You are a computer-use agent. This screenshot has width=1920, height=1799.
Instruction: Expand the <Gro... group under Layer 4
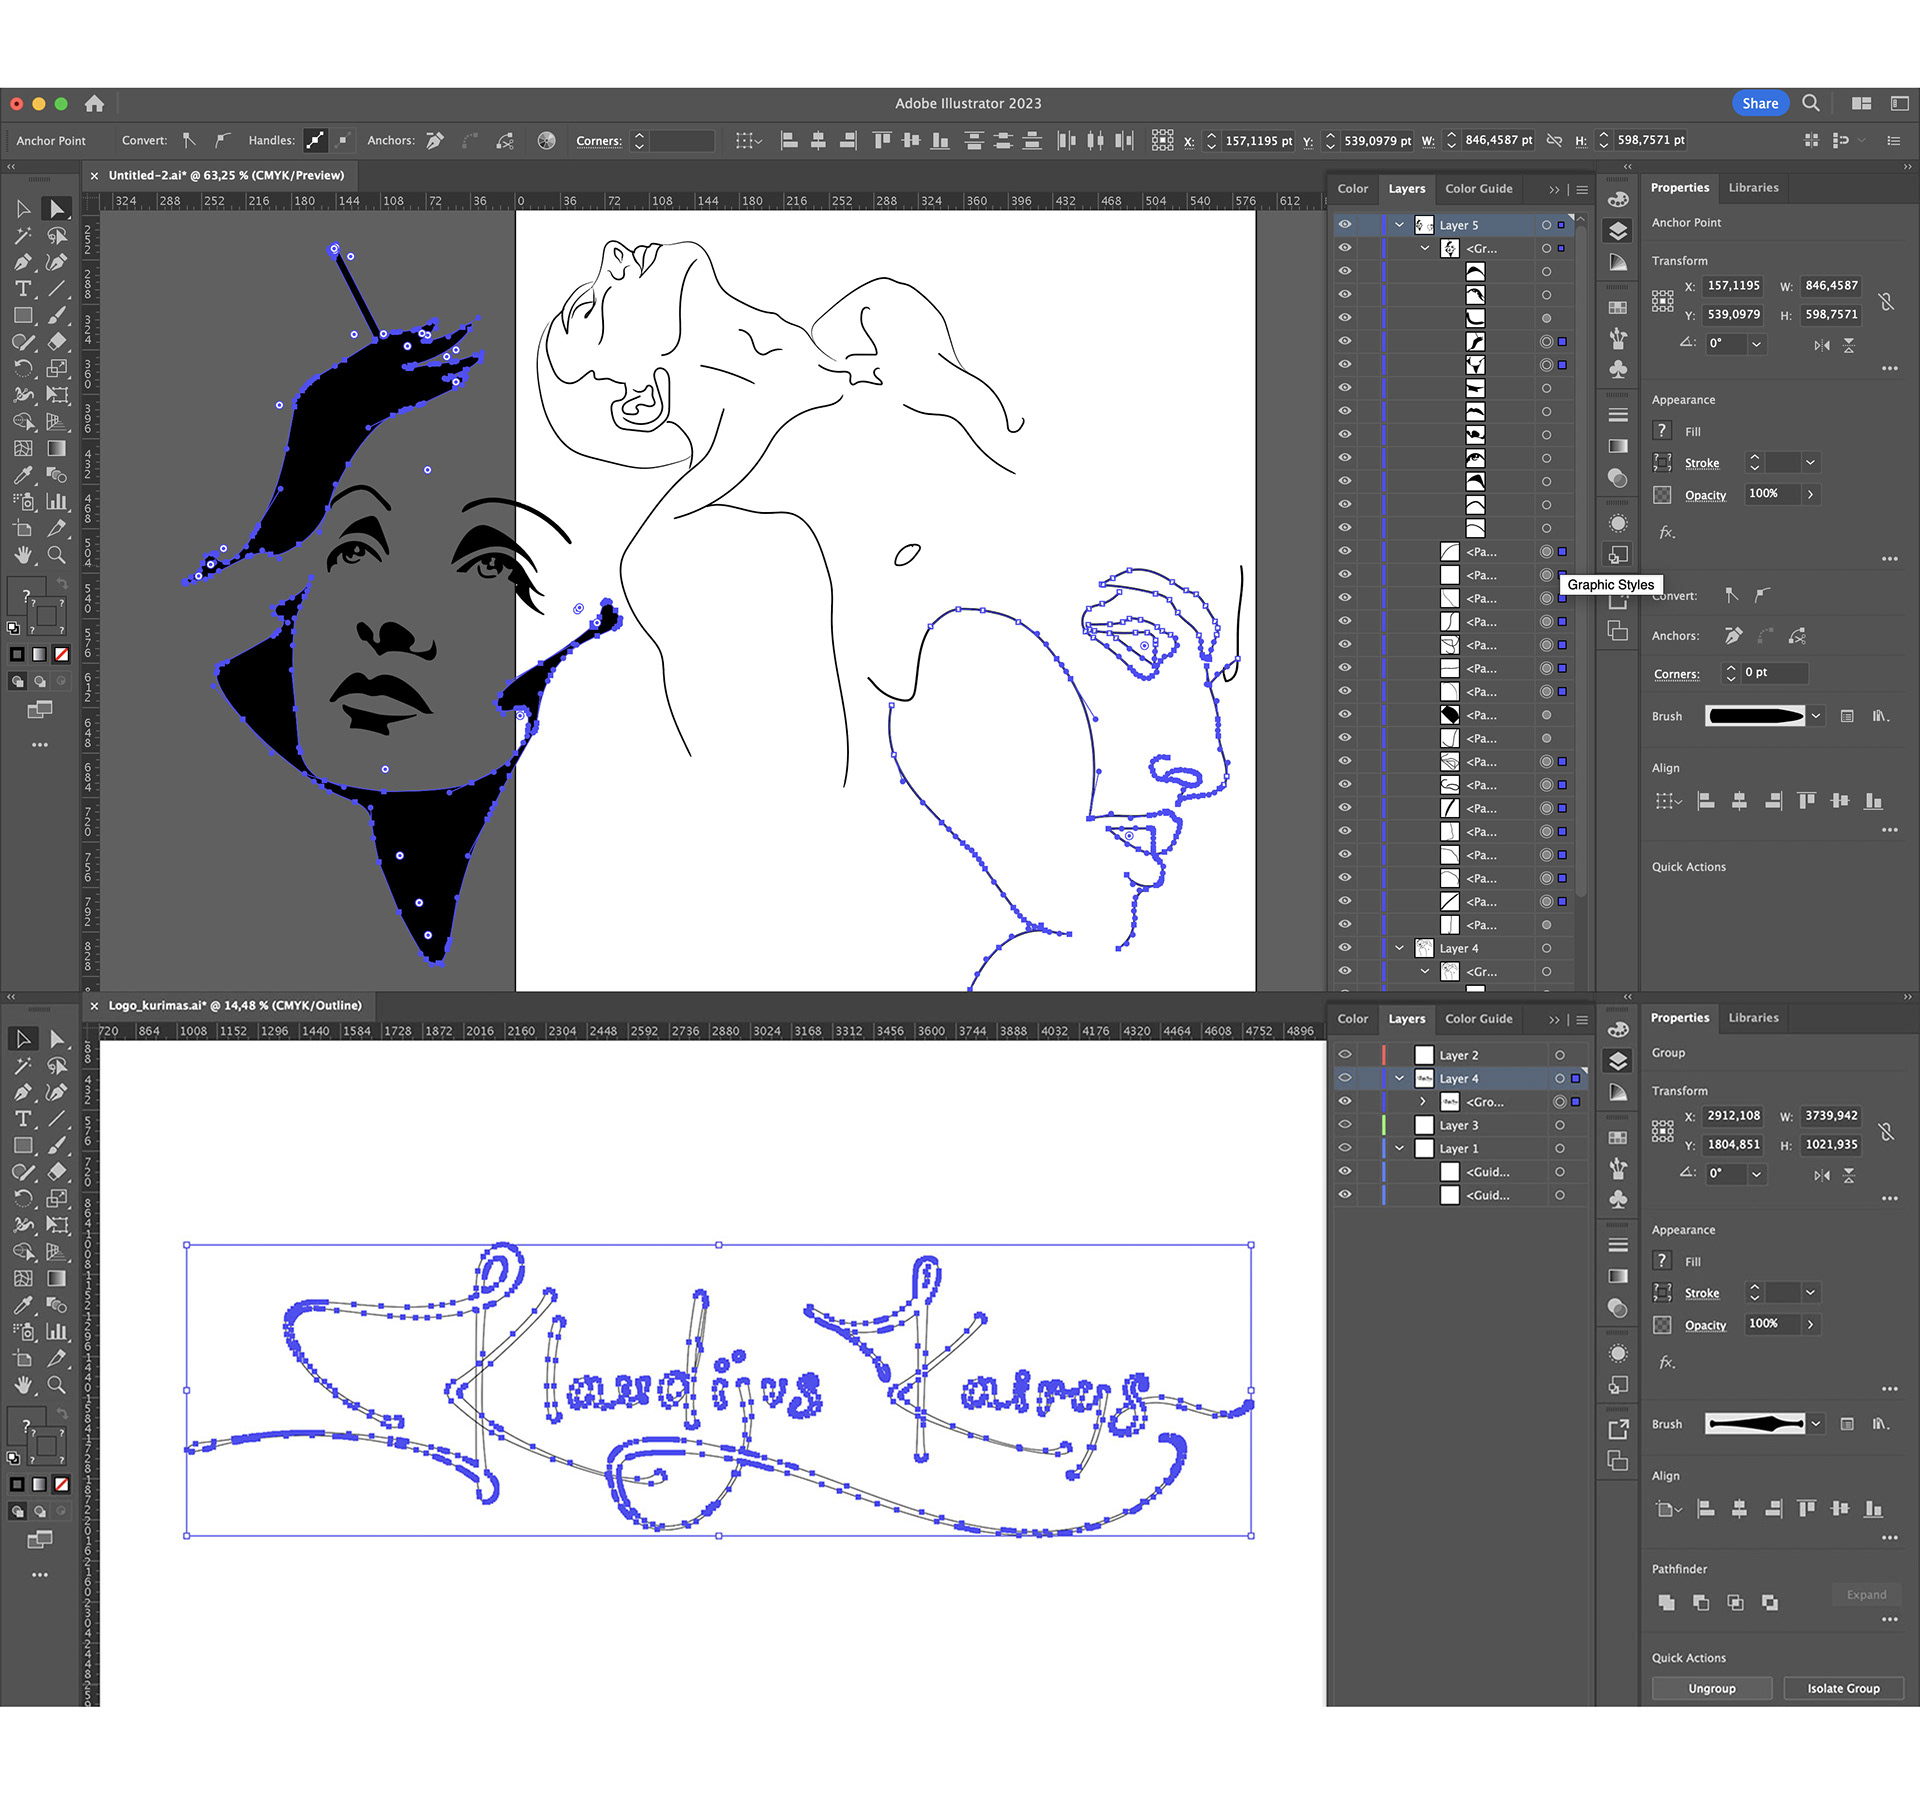1423,1102
